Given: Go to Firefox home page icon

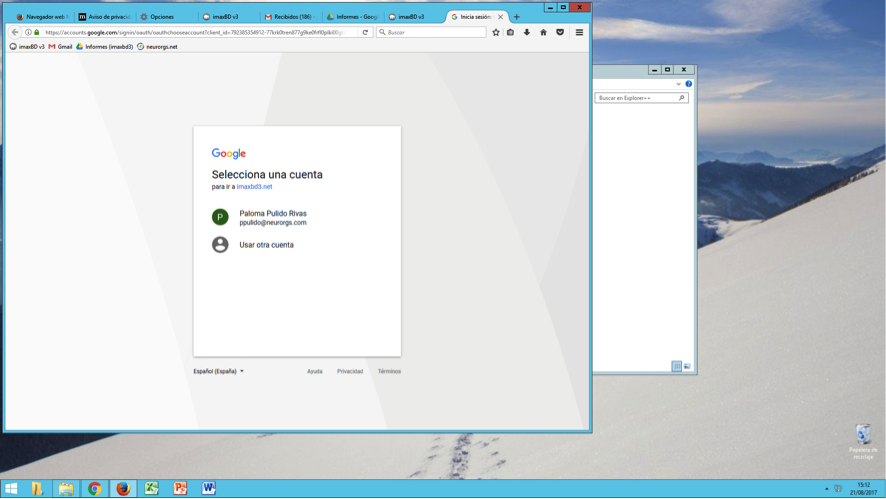Looking at the screenshot, I should coord(543,32).
